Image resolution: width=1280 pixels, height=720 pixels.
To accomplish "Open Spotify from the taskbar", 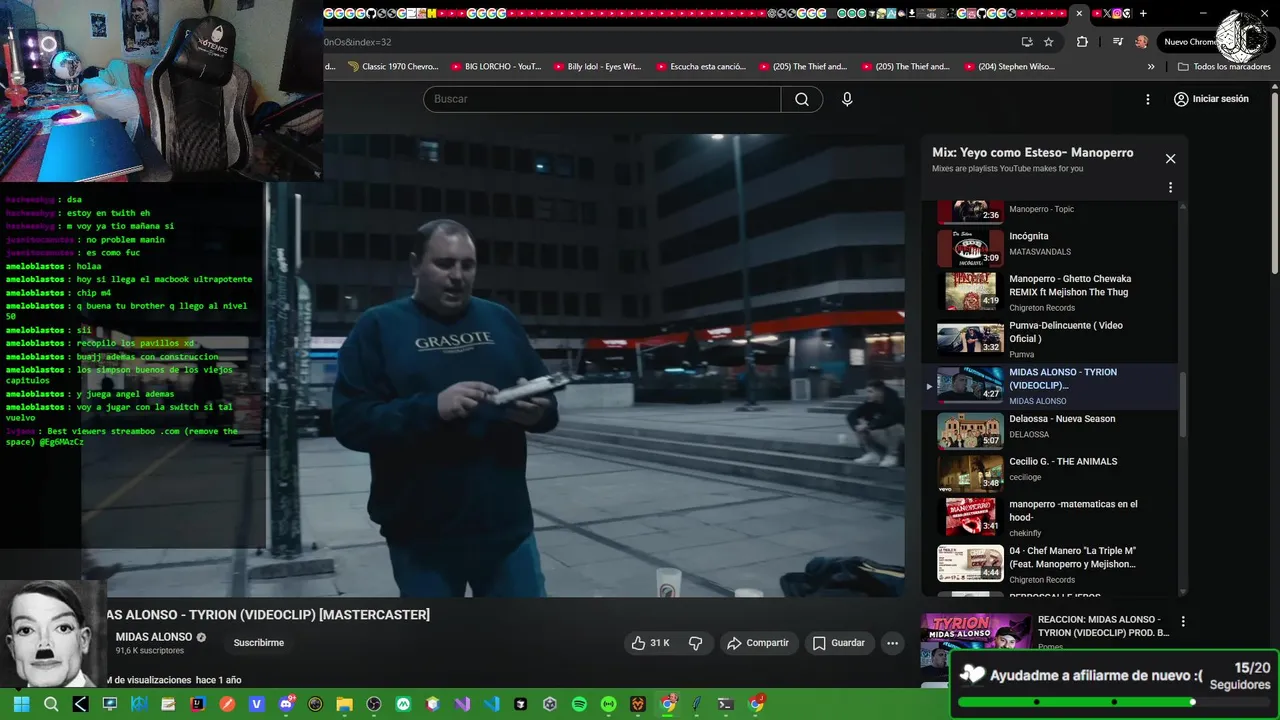I will point(579,704).
